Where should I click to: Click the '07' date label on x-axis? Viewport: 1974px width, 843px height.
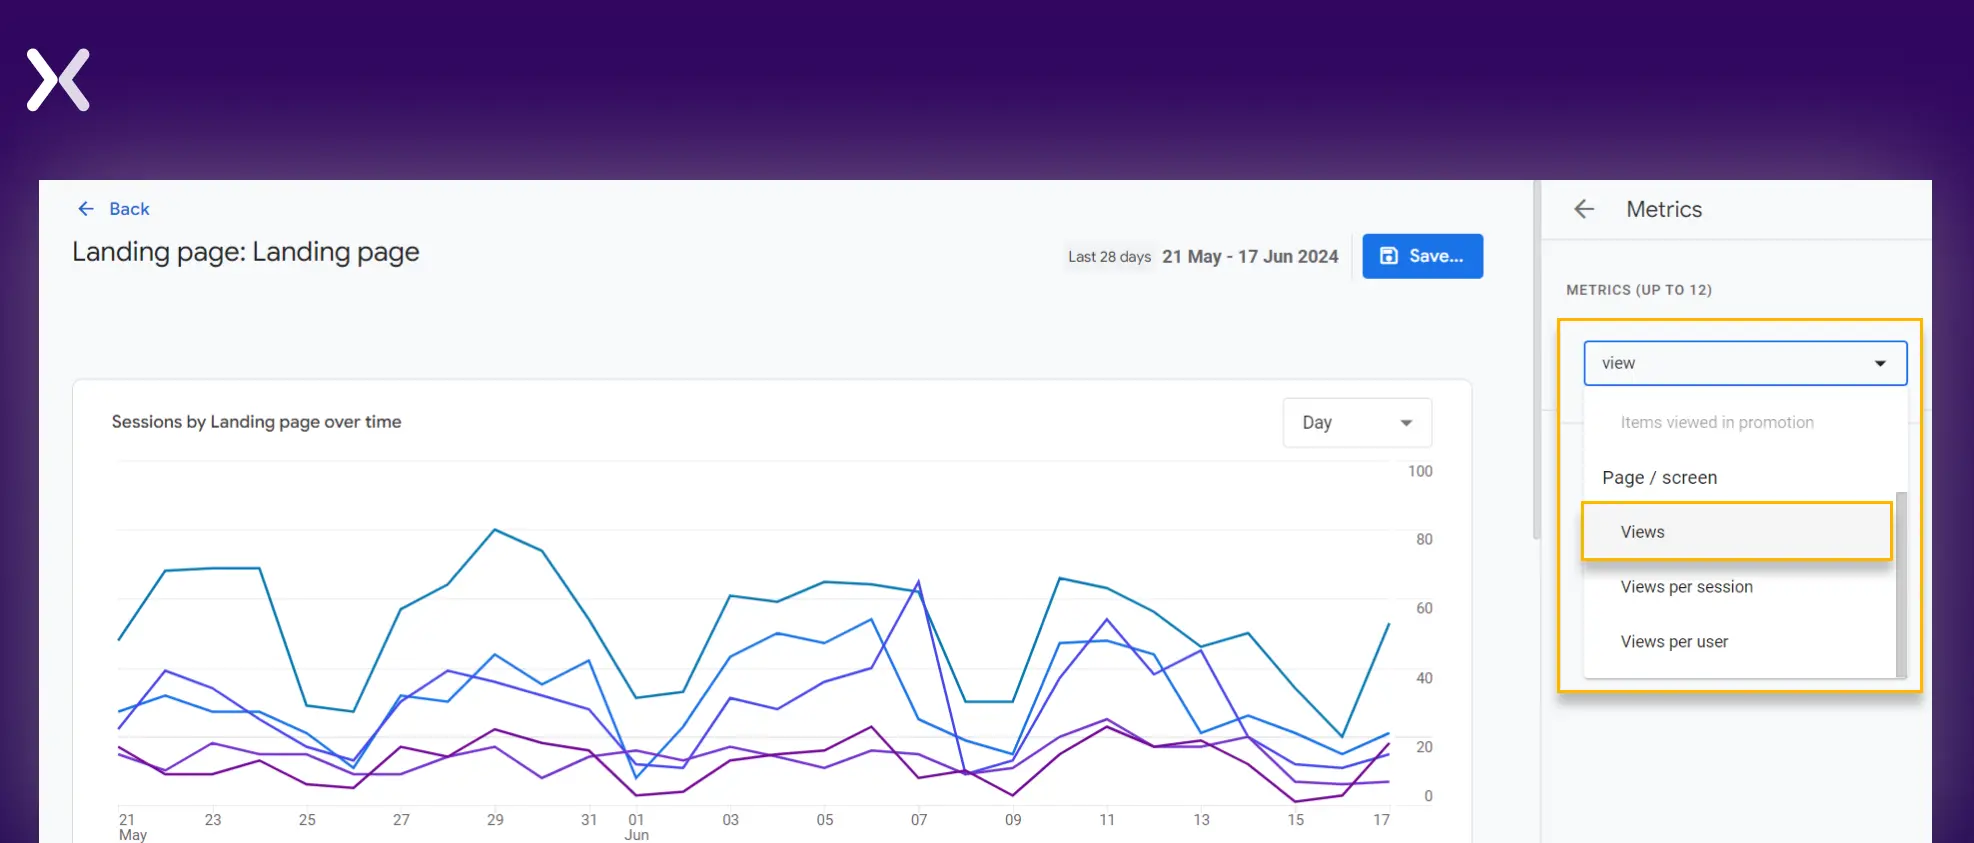coord(919,820)
